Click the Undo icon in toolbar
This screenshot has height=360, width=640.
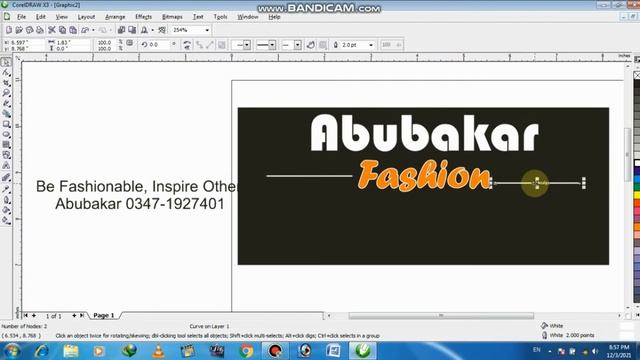pos(85,30)
